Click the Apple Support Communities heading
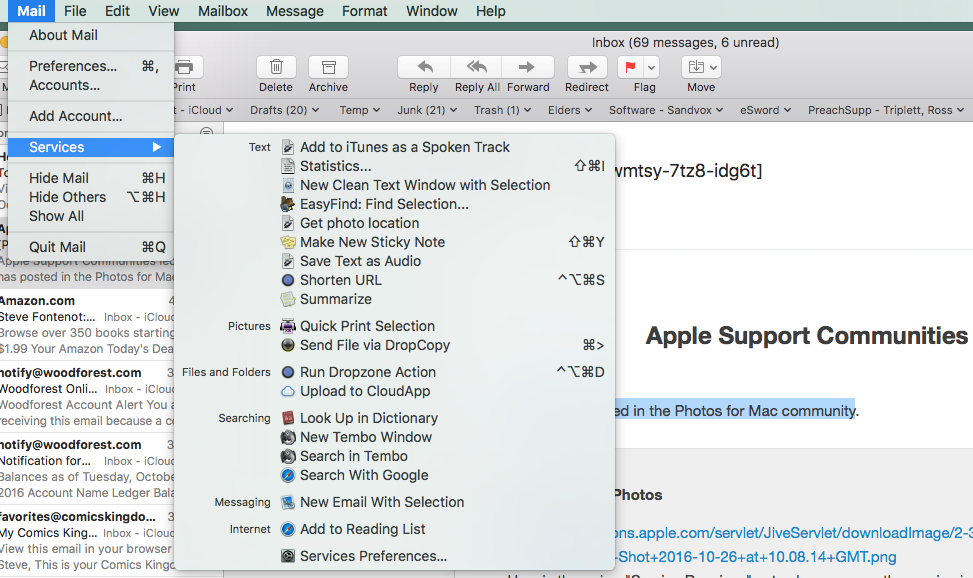Viewport: 973px width, 578px height. tap(806, 336)
